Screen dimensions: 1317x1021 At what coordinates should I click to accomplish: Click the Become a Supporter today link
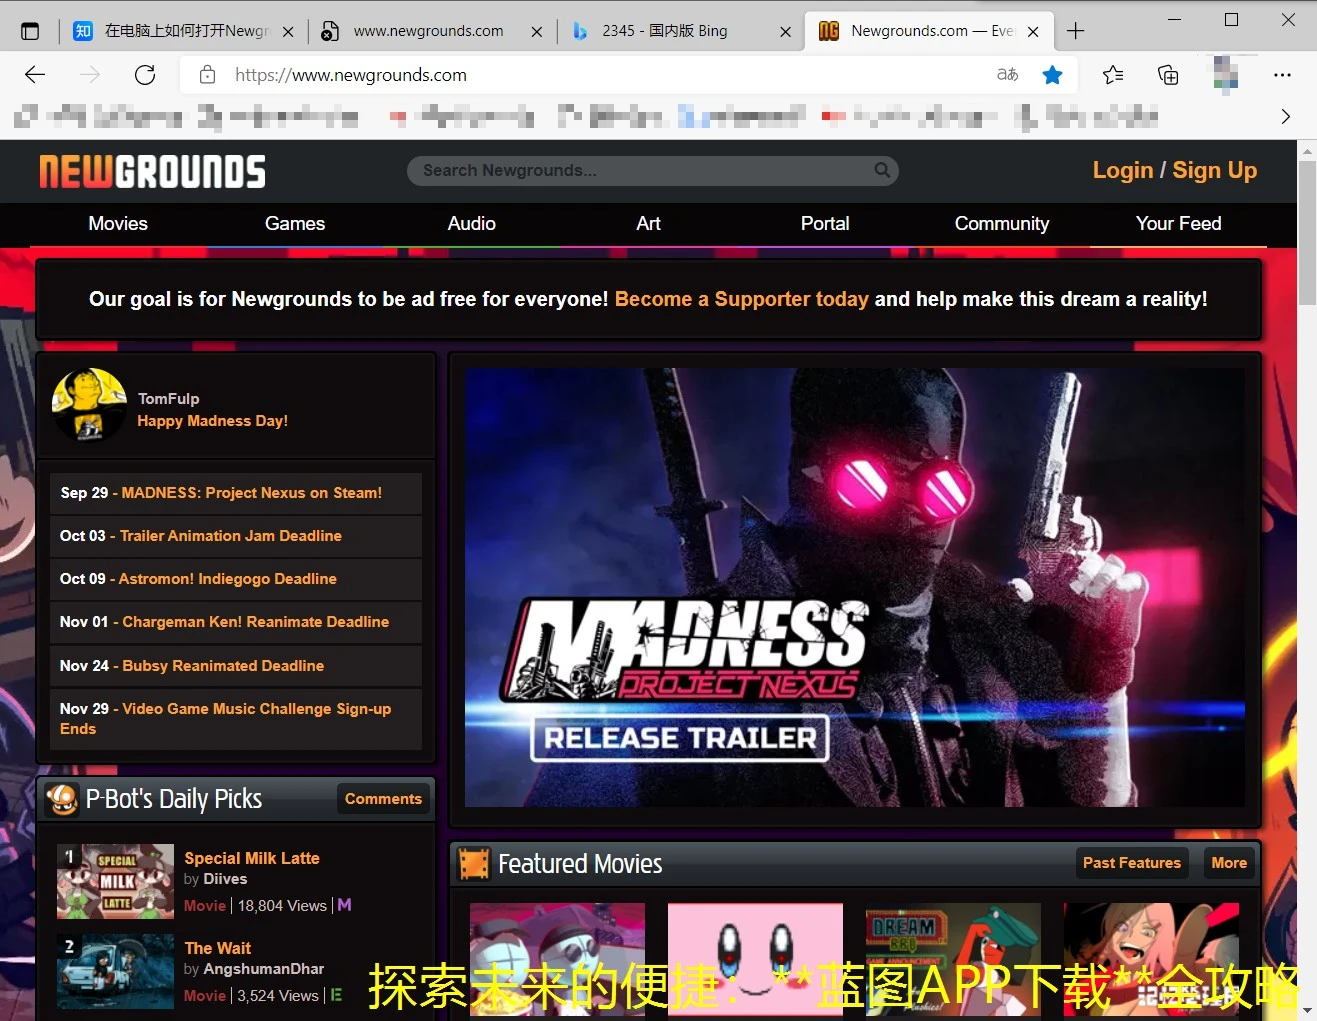(741, 299)
